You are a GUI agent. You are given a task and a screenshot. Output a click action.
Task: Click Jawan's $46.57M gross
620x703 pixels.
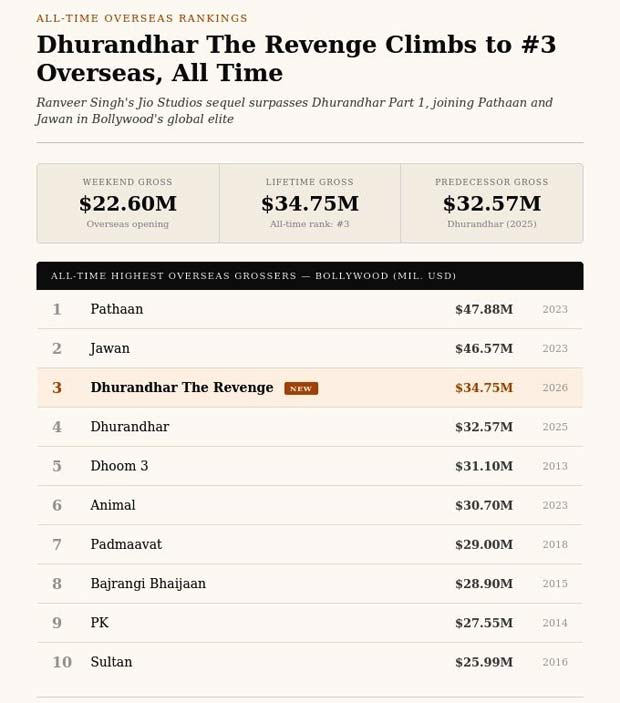coord(484,348)
